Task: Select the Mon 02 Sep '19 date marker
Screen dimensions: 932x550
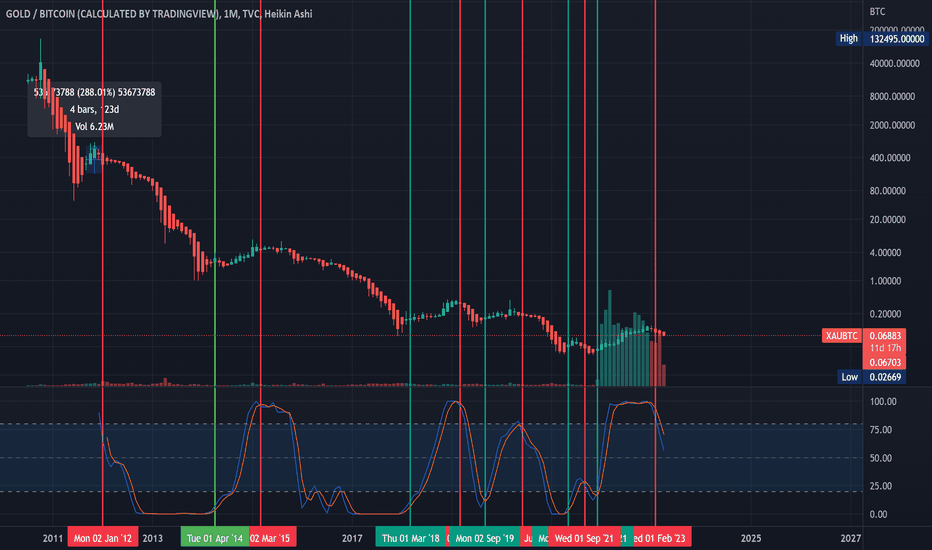Action: tap(484, 538)
